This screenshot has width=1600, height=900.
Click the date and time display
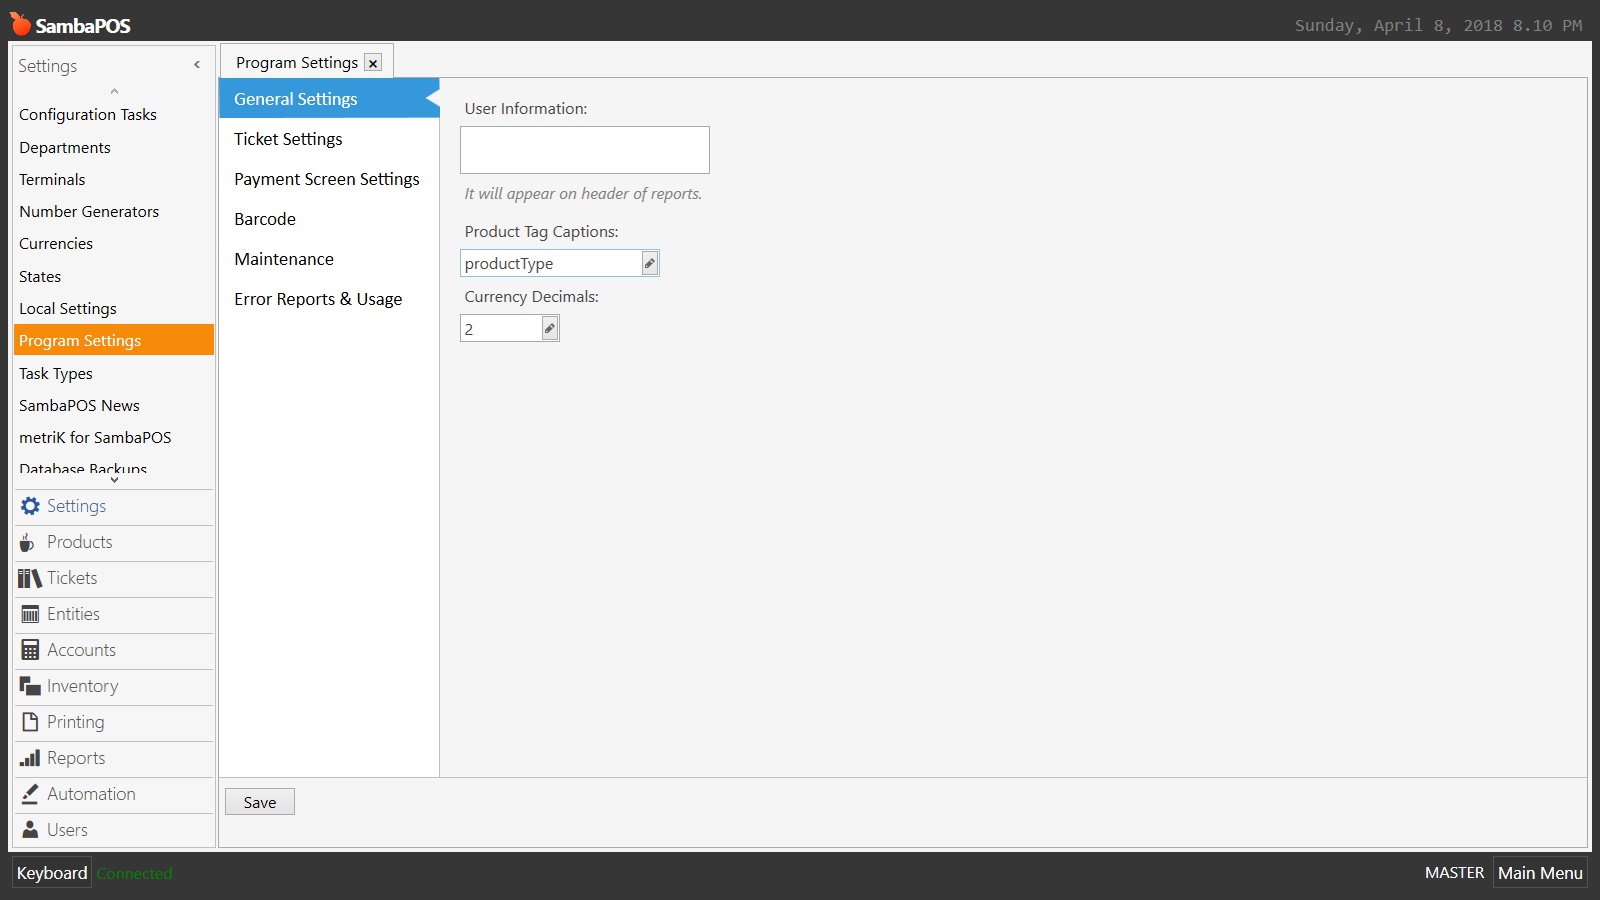pos(1438,25)
